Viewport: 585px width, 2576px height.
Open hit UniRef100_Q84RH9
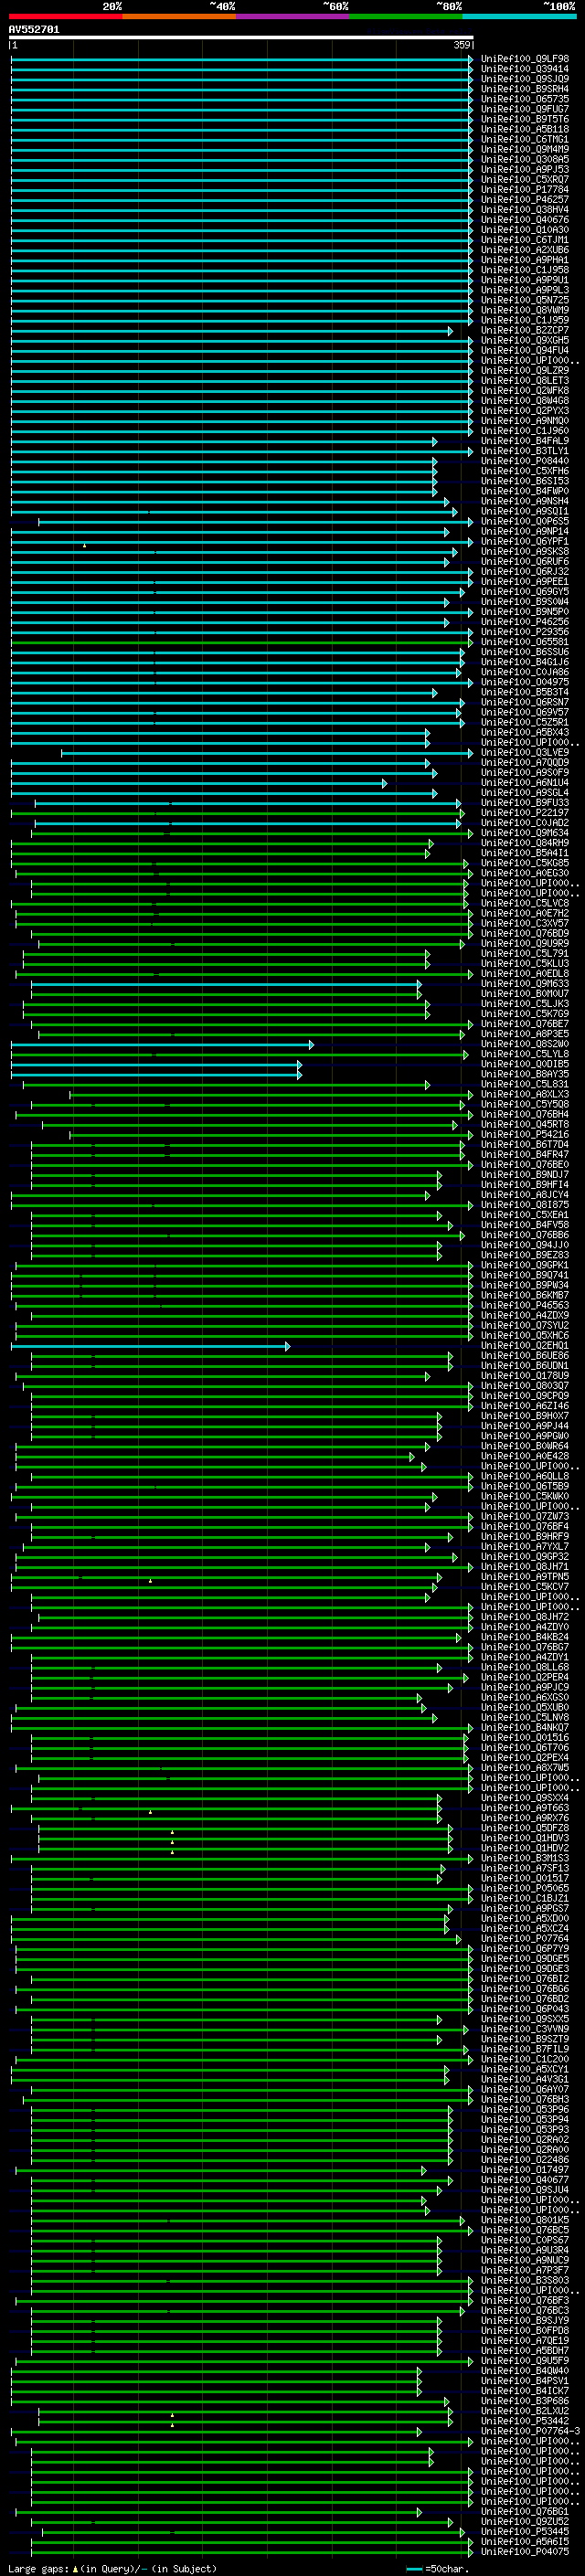tap(525, 844)
